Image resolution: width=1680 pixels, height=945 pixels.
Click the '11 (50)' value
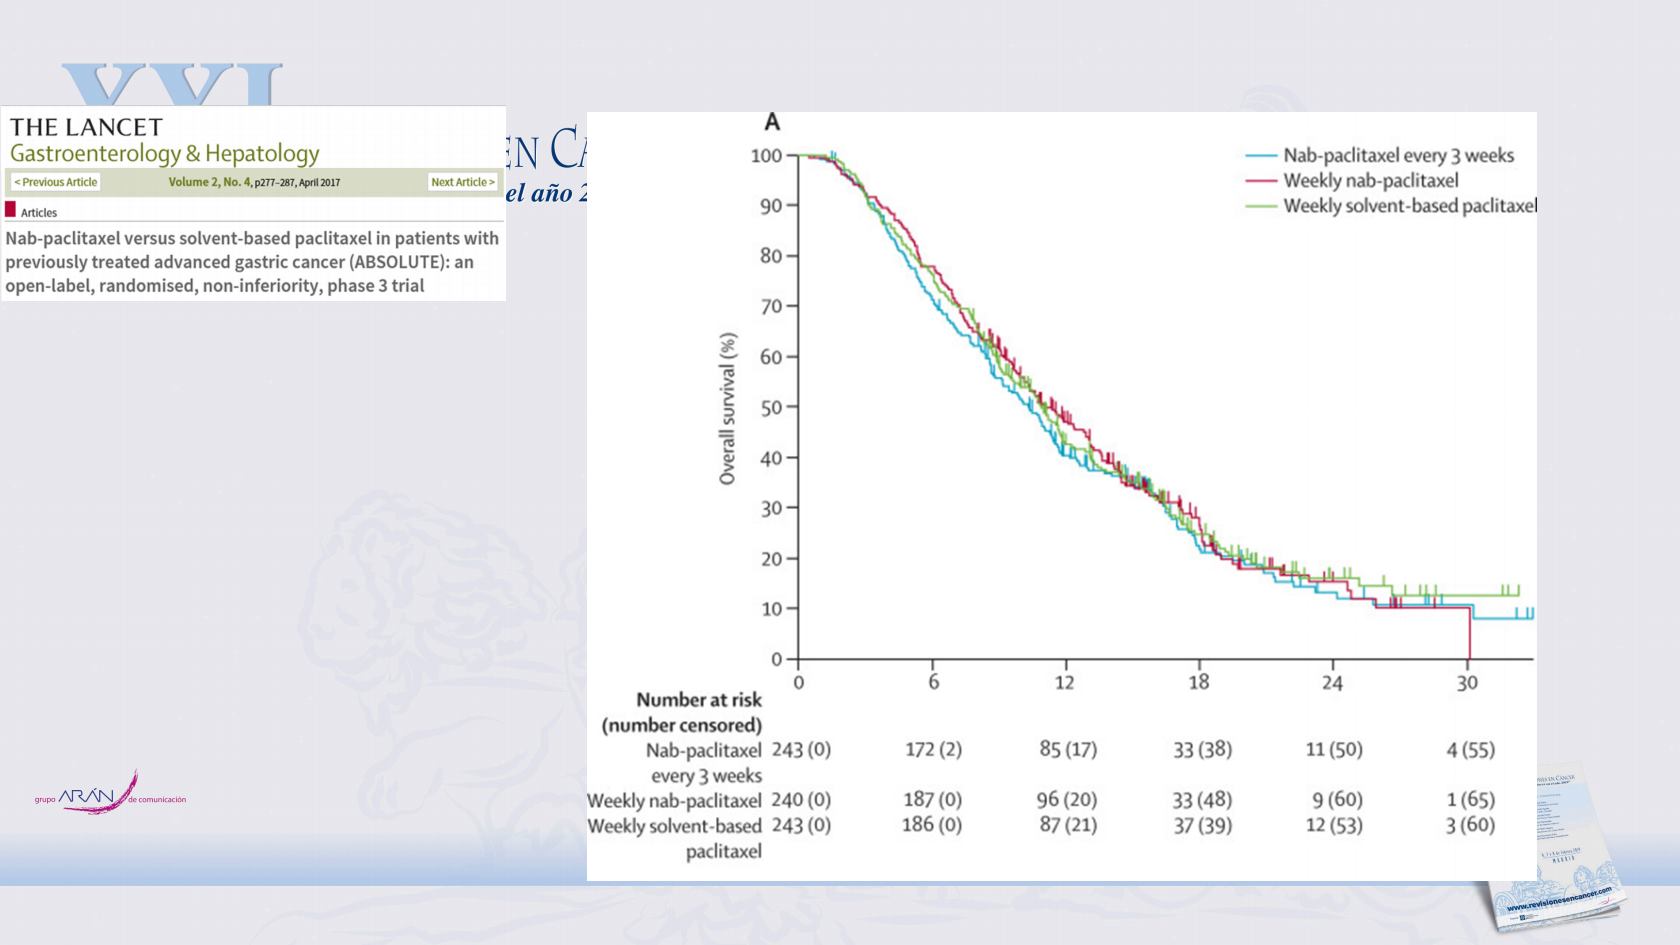(1334, 750)
